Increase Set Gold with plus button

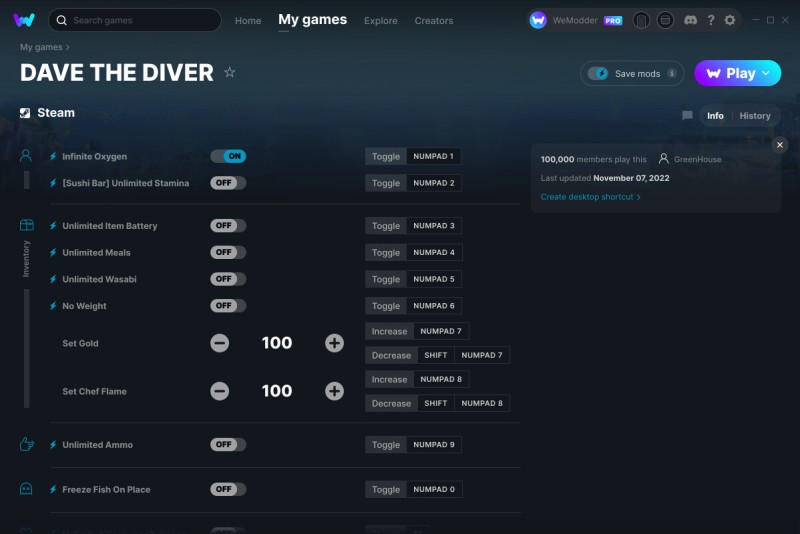coord(334,343)
